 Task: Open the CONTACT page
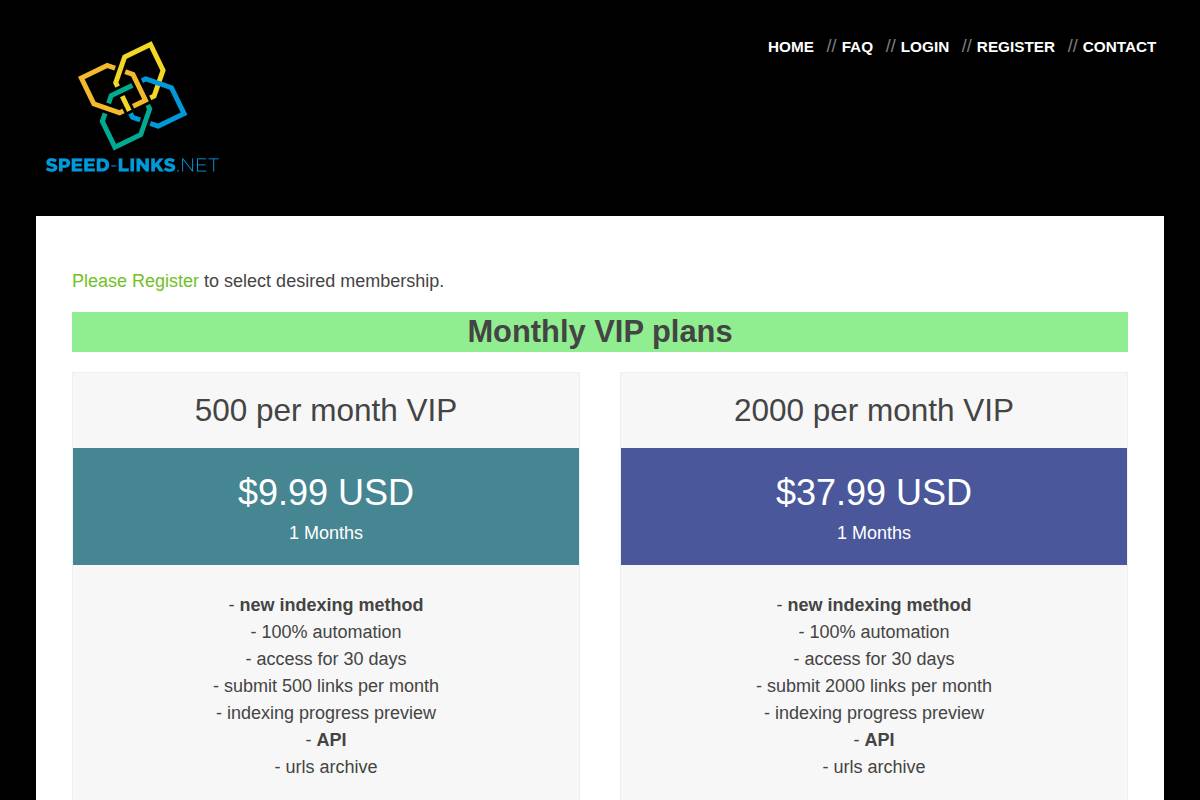click(x=1119, y=47)
